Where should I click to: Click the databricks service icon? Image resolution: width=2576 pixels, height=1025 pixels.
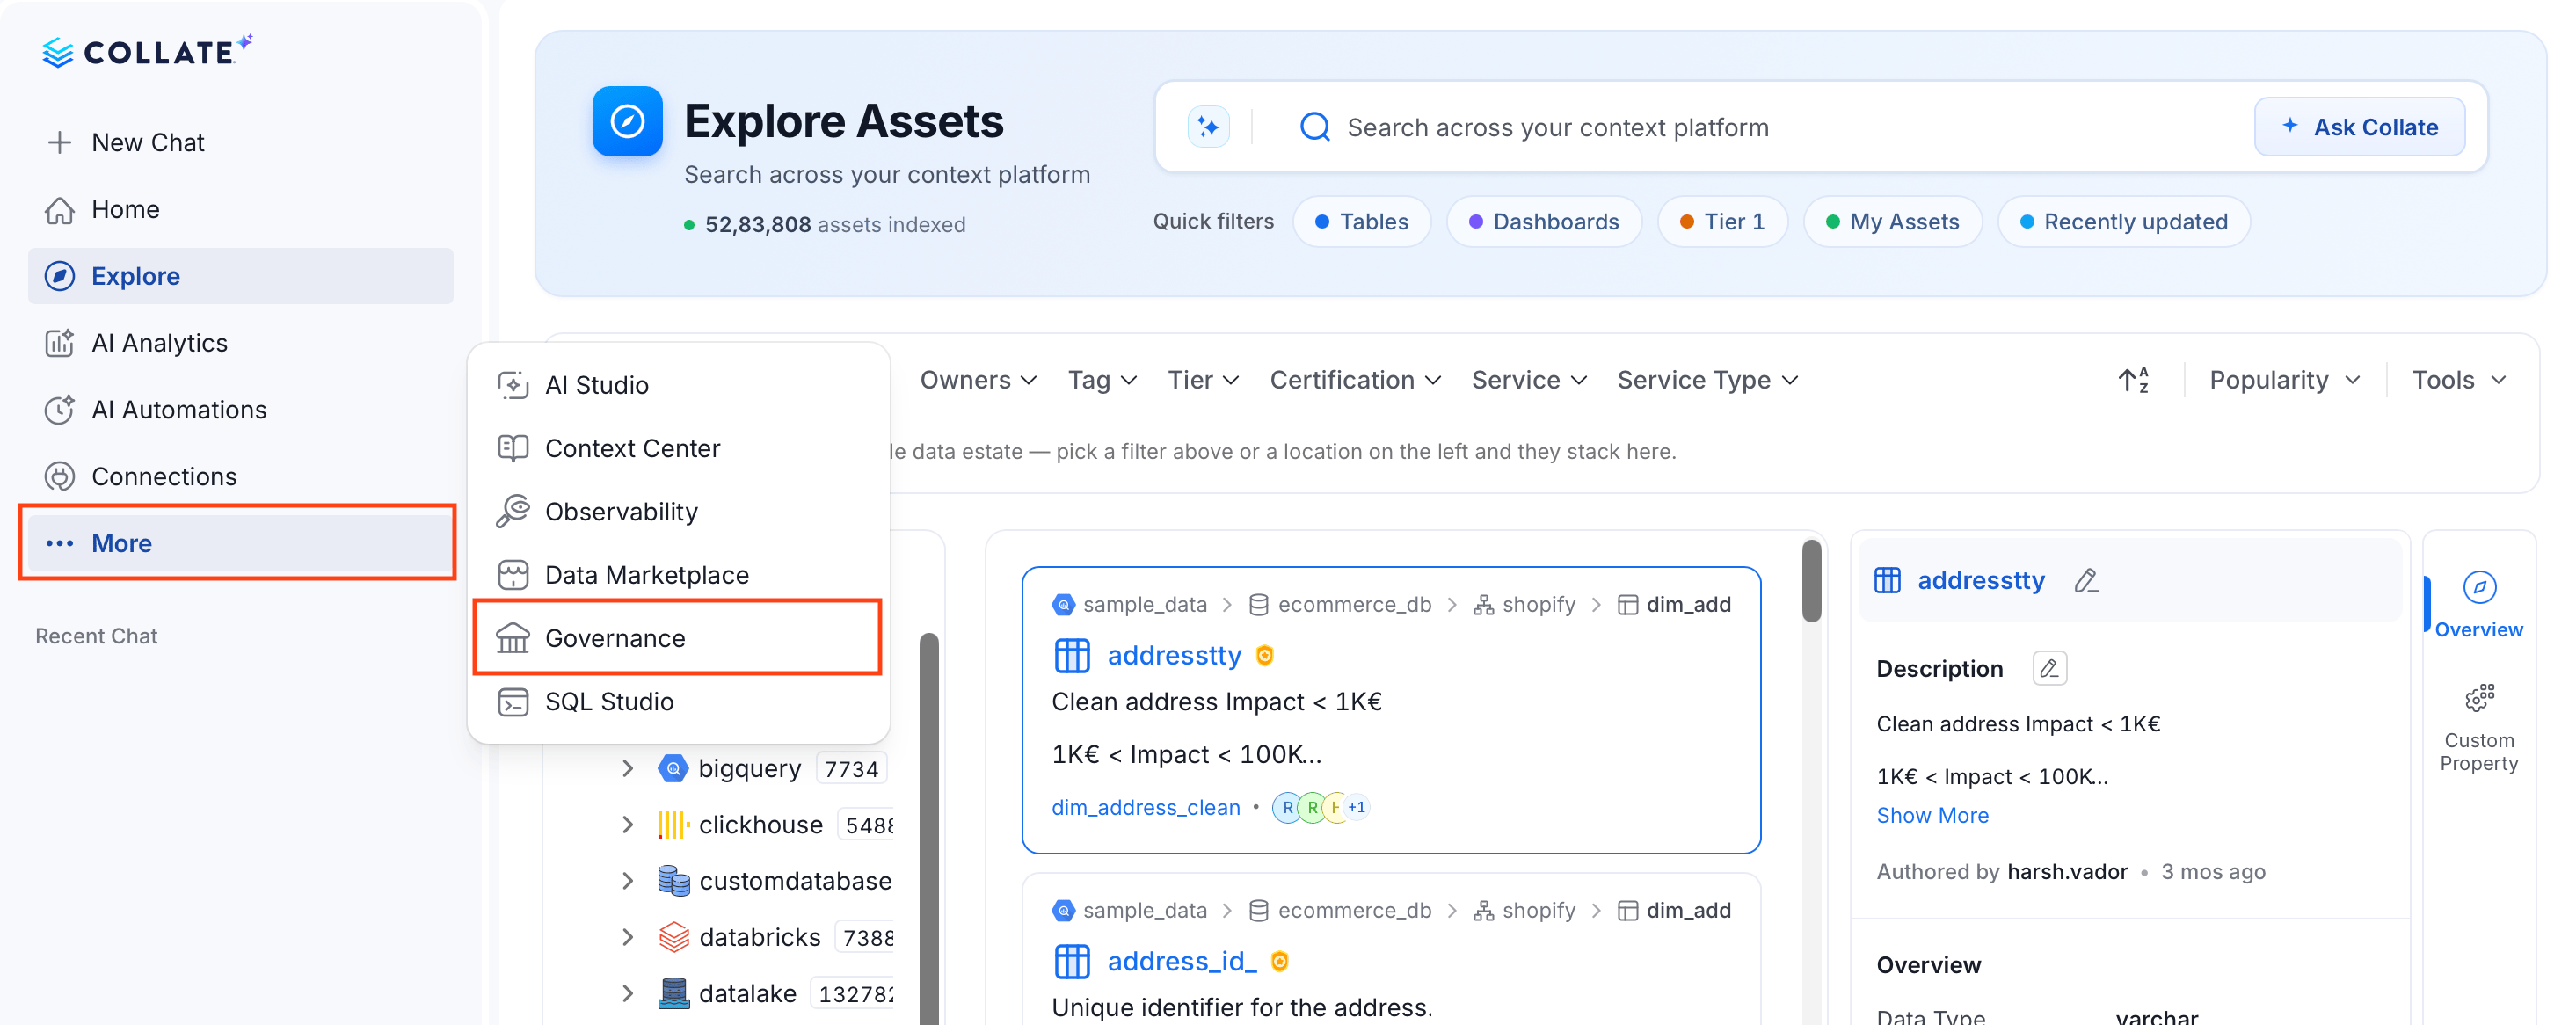point(673,937)
